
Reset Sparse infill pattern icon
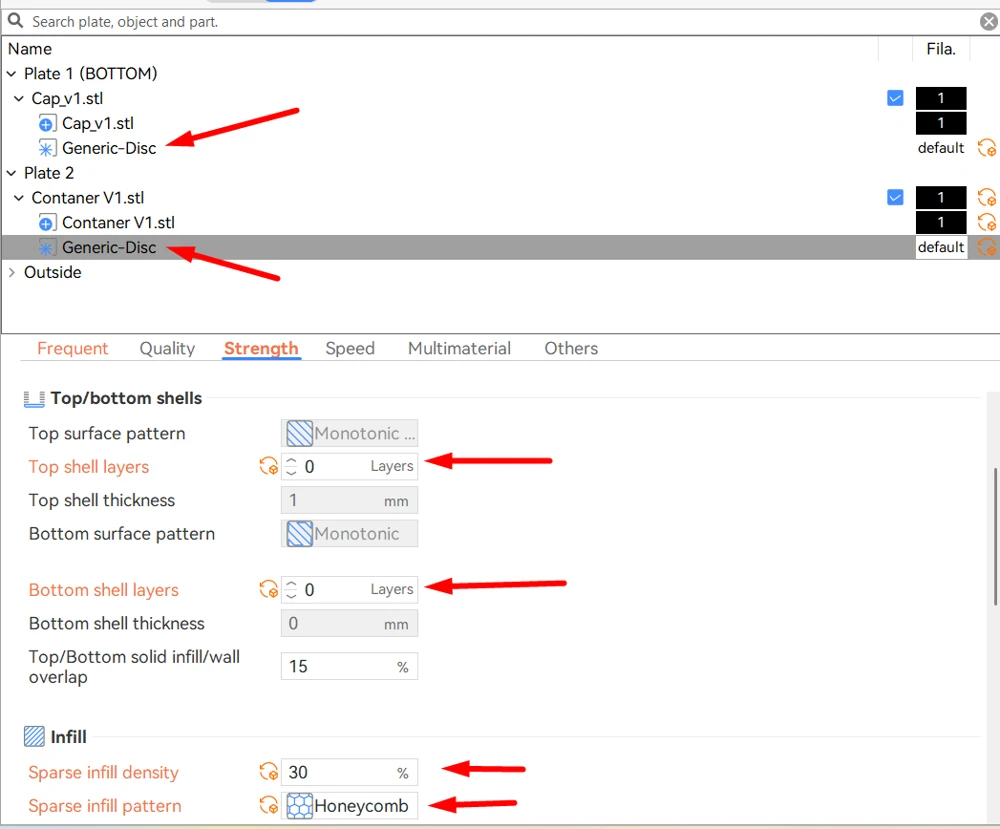coord(268,805)
